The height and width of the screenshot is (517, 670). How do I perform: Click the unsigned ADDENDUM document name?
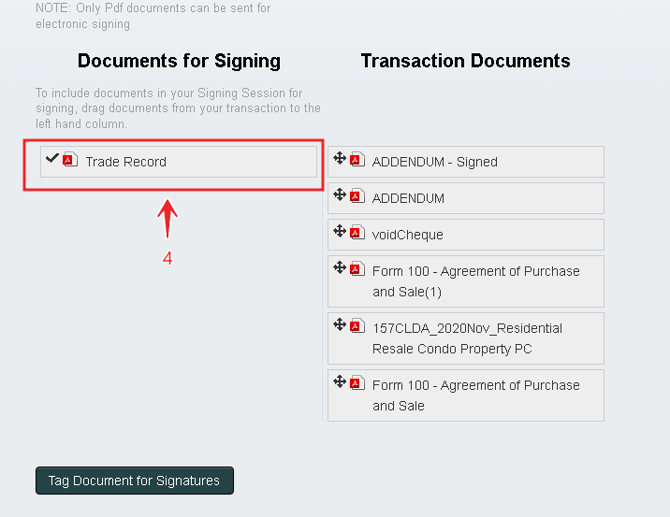click(x=408, y=198)
